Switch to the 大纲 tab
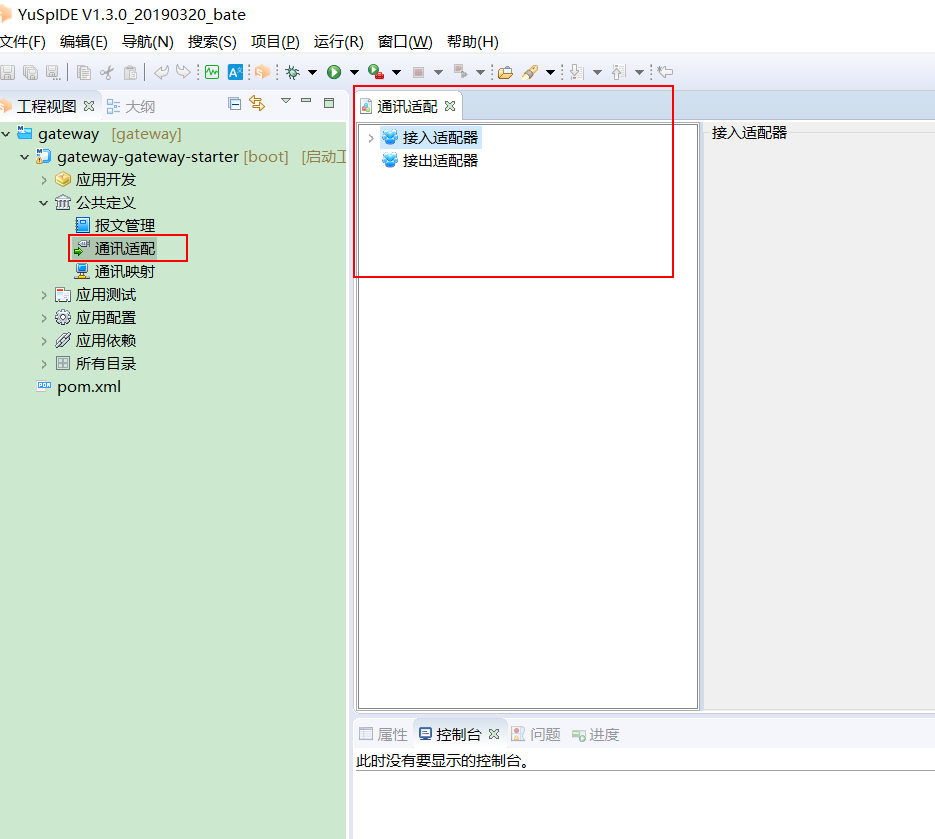Screen dimensions: 935x839 click(x=139, y=106)
